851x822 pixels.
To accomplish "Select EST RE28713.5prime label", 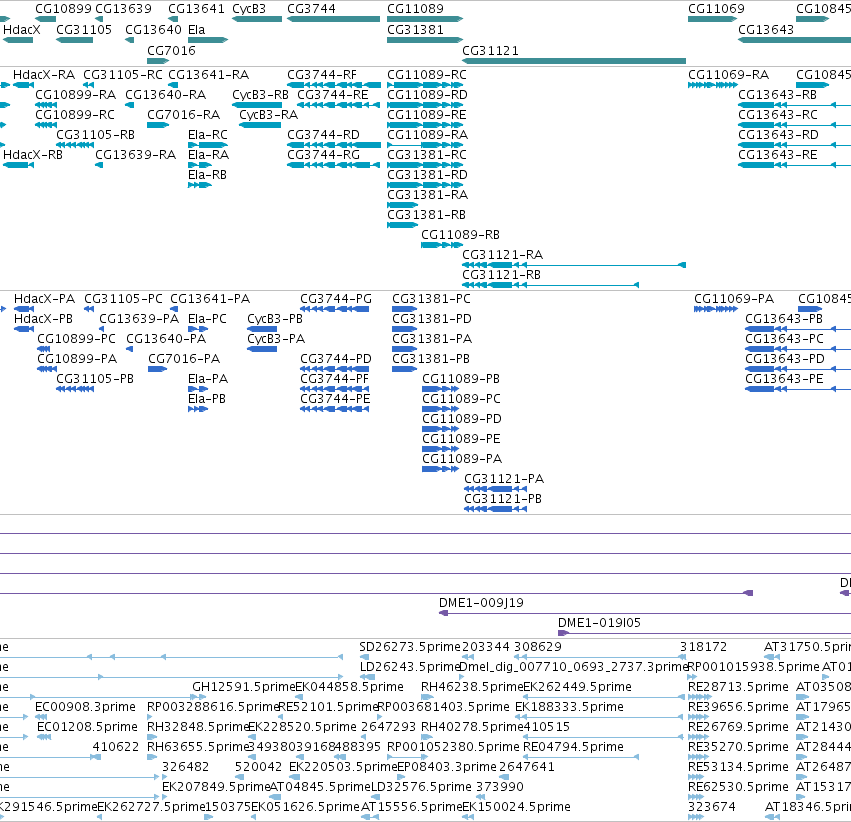I will [x=738, y=686].
